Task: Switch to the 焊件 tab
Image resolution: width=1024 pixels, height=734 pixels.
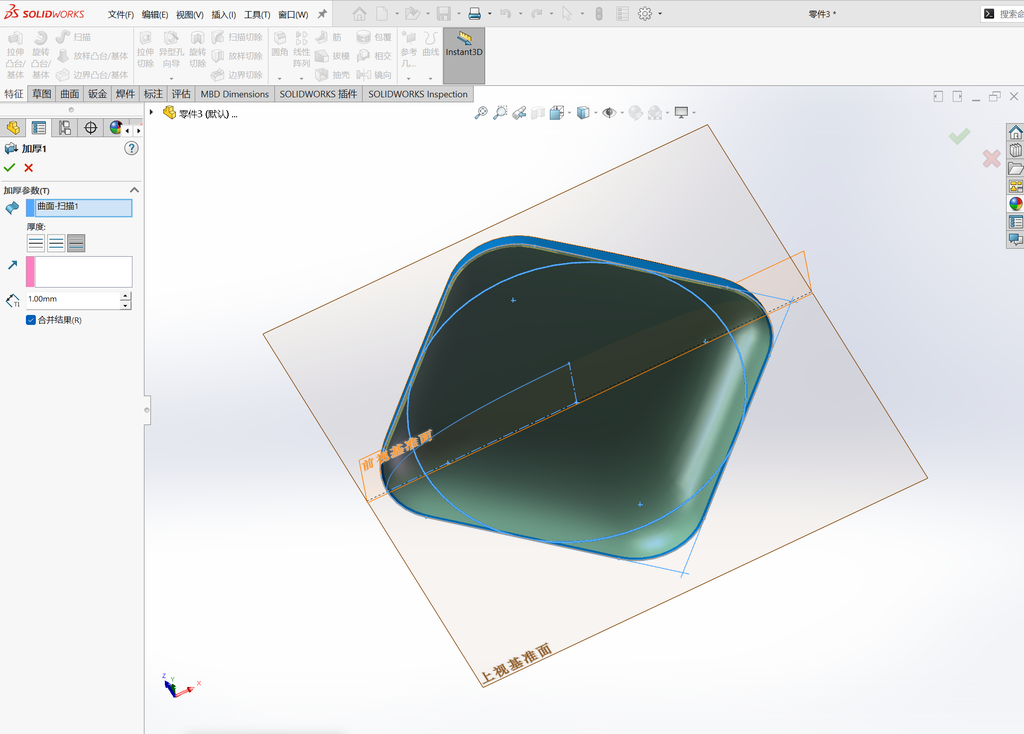Action: [x=125, y=94]
